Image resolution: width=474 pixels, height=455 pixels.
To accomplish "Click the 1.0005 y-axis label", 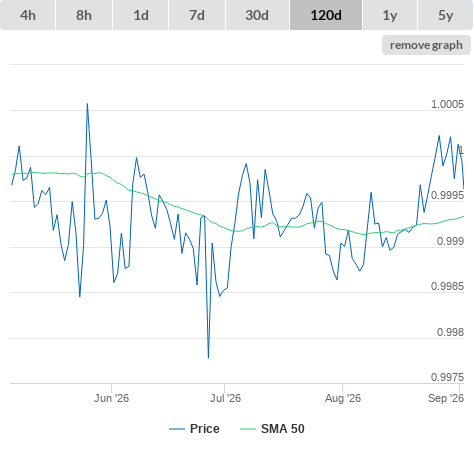I will (x=447, y=104).
